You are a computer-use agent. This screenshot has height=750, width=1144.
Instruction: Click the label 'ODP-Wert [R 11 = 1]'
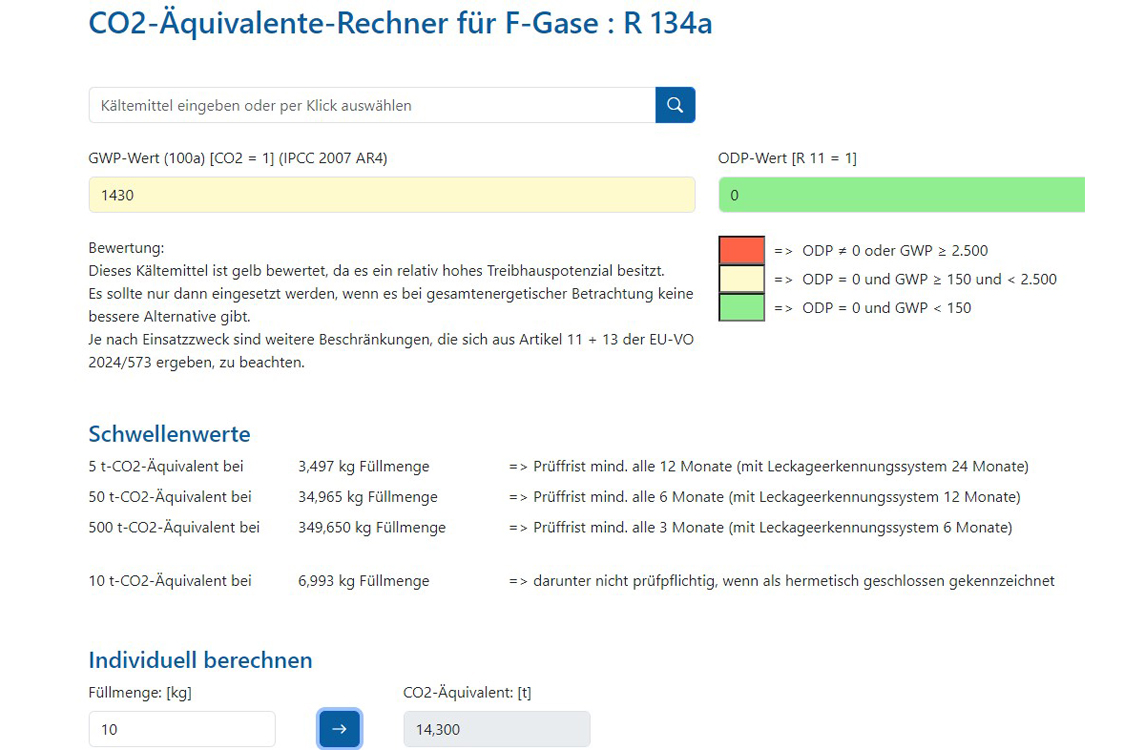click(x=787, y=158)
